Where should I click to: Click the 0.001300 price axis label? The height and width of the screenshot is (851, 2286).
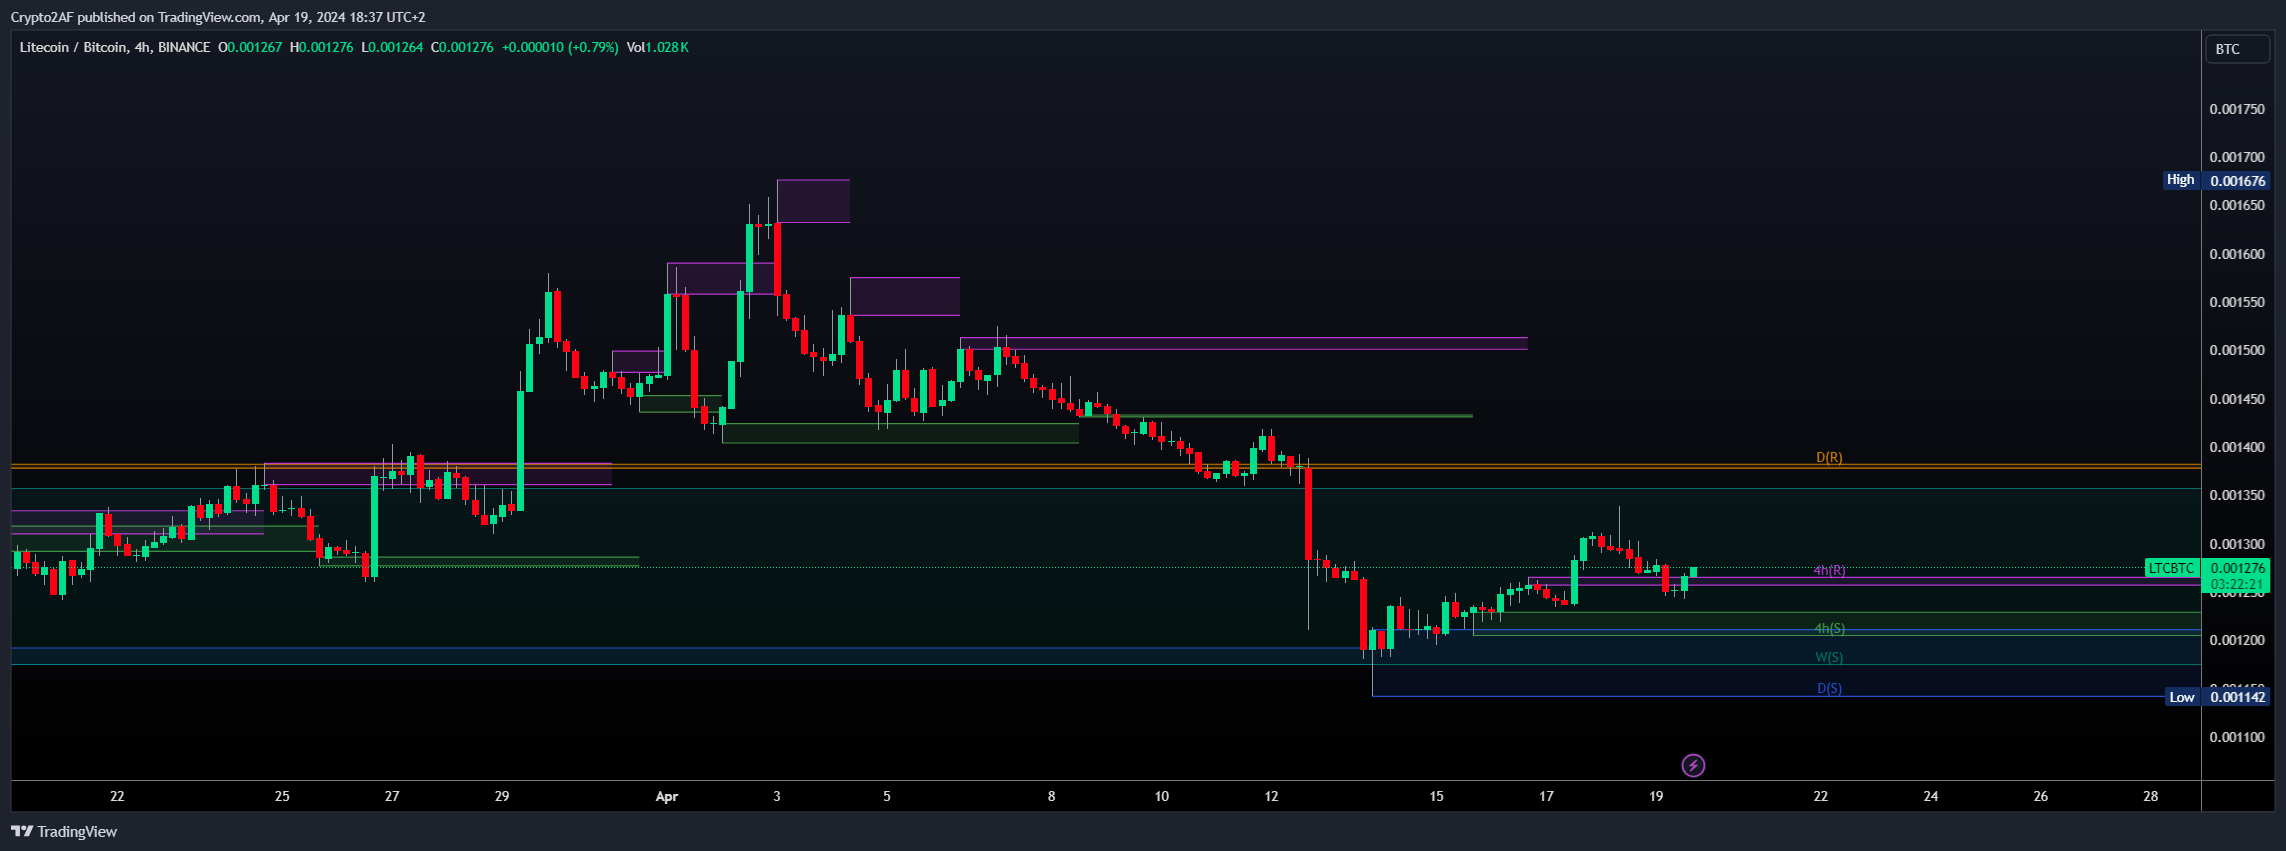click(x=2237, y=544)
